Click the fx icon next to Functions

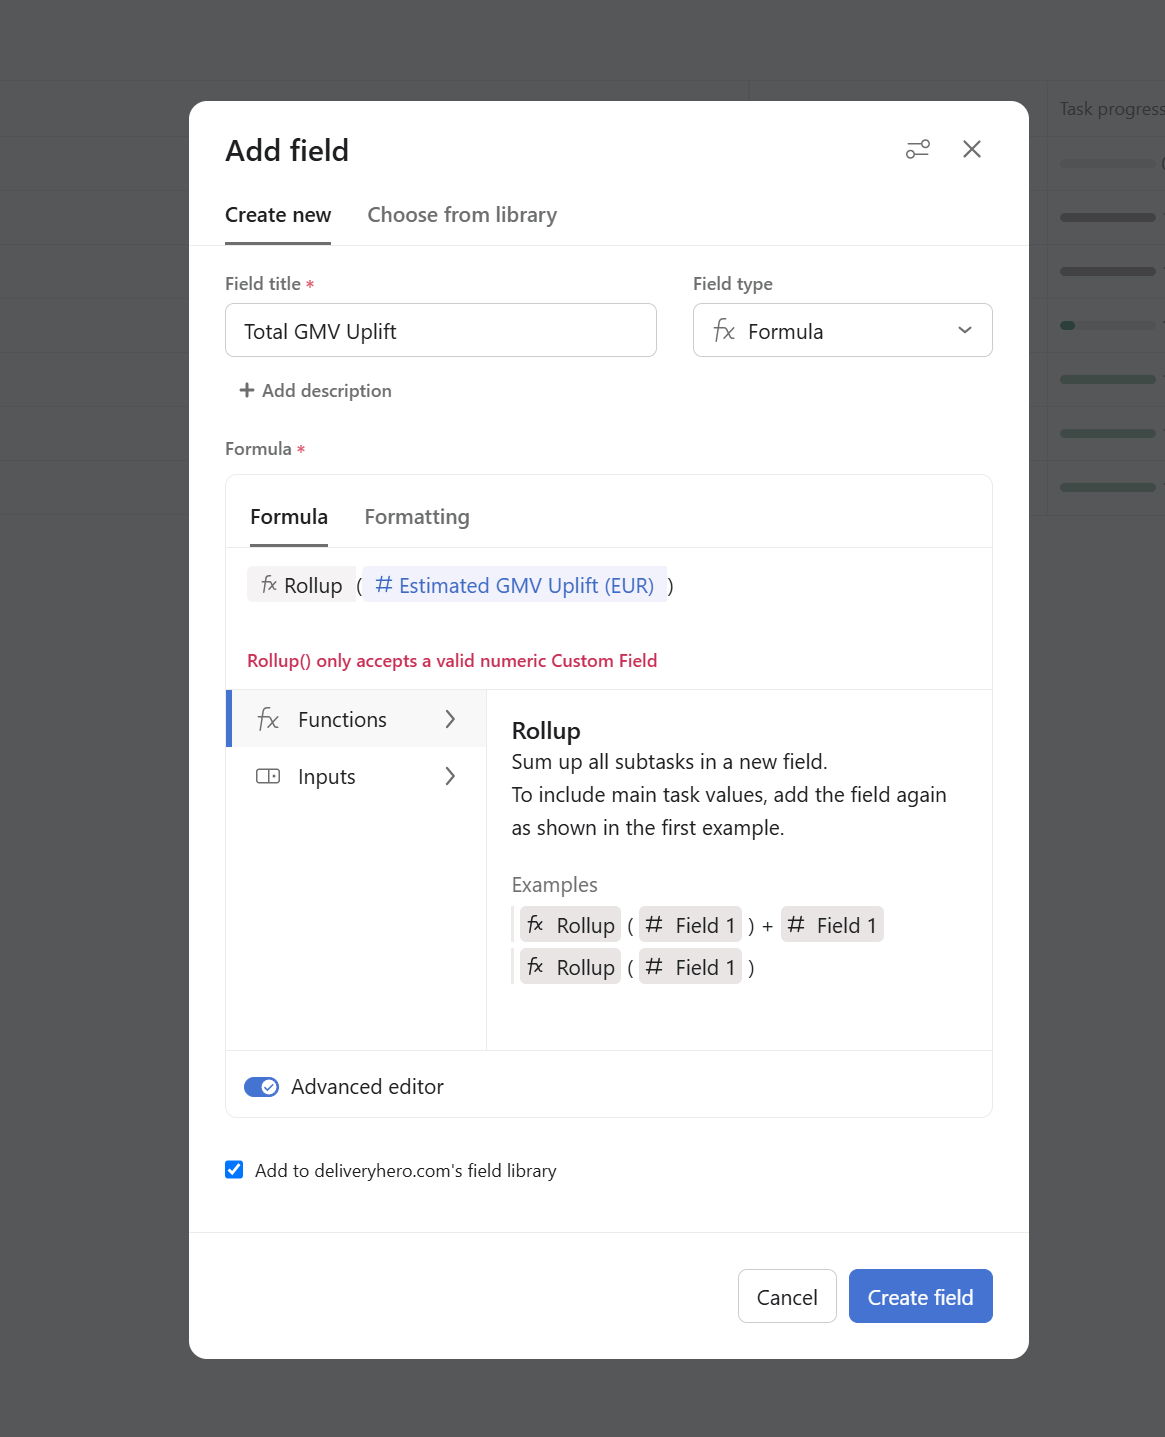pyautogui.click(x=268, y=719)
